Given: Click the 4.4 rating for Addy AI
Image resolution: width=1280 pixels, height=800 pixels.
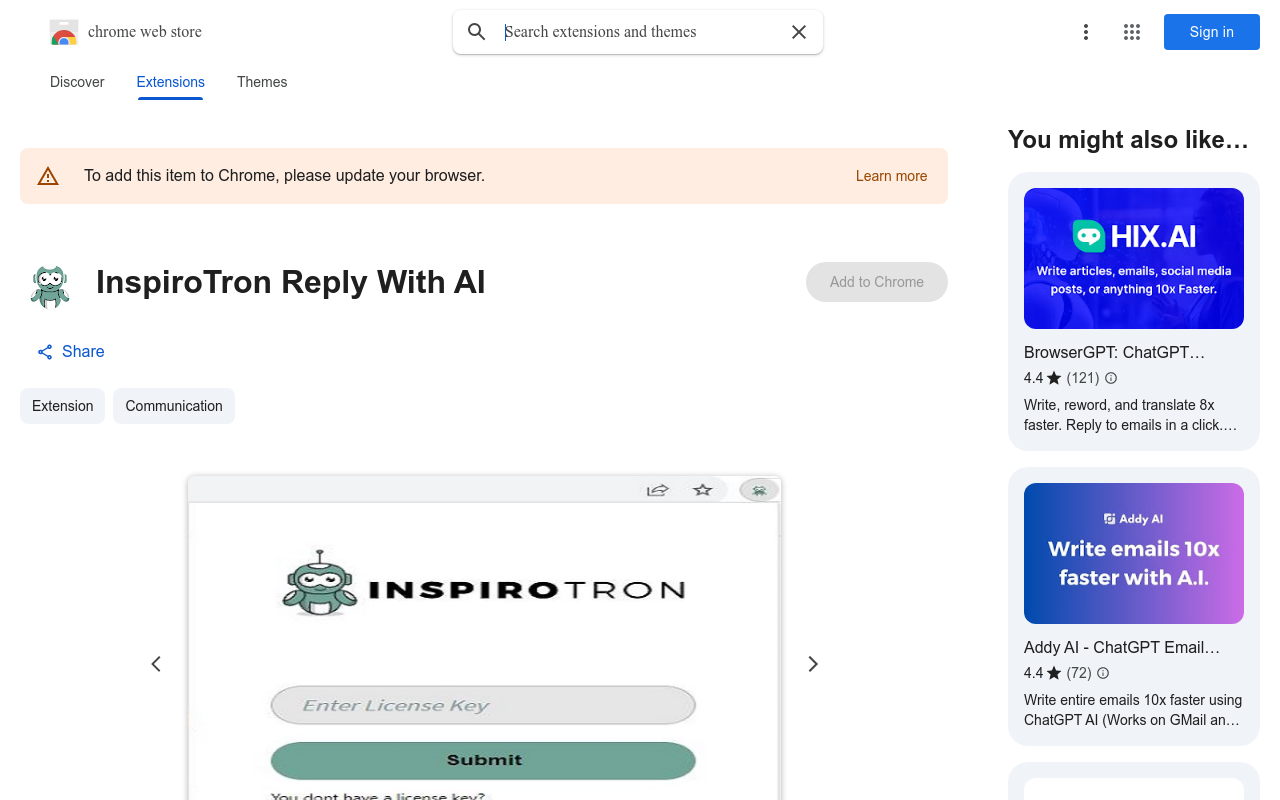Looking at the screenshot, I should 1033,673.
